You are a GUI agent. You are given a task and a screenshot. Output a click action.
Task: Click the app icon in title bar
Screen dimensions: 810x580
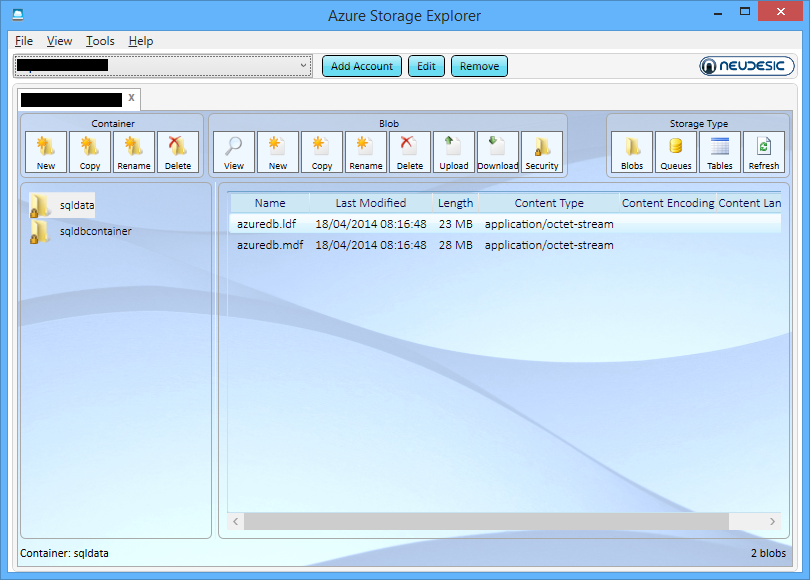pyautogui.click(x=18, y=14)
